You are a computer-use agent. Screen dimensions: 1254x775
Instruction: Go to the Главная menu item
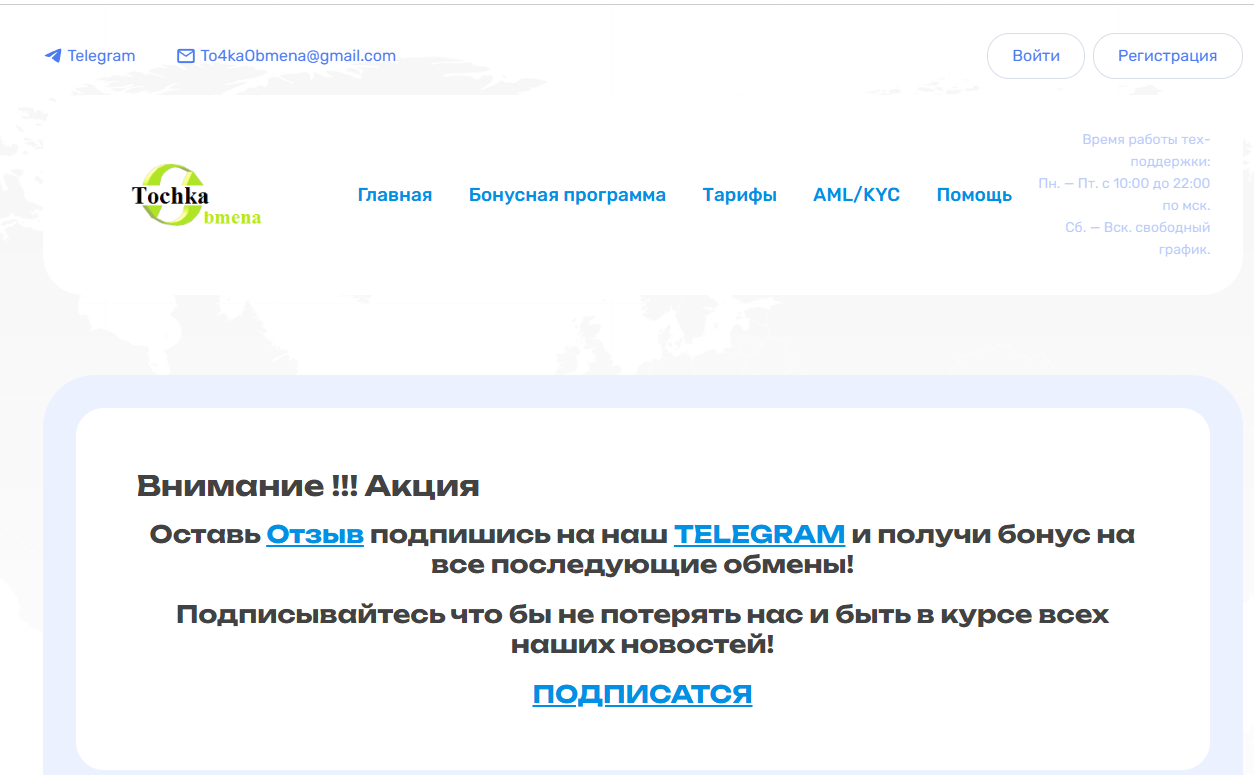pyautogui.click(x=395, y=195)
